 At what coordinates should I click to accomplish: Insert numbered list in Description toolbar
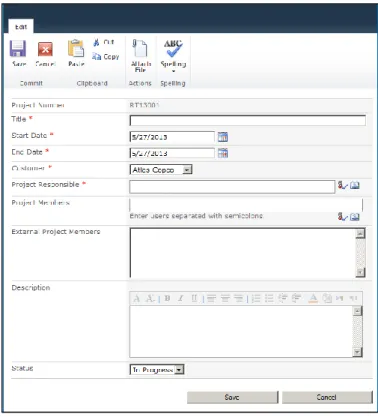click(256, 298)
